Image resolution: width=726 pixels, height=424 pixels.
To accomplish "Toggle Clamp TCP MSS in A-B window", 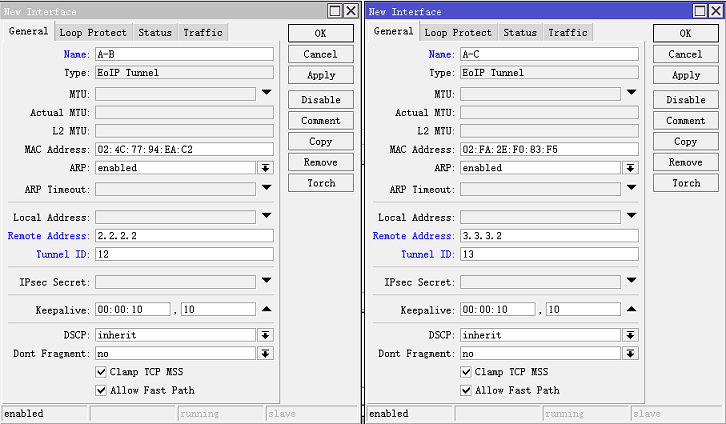I will [102, 372].
